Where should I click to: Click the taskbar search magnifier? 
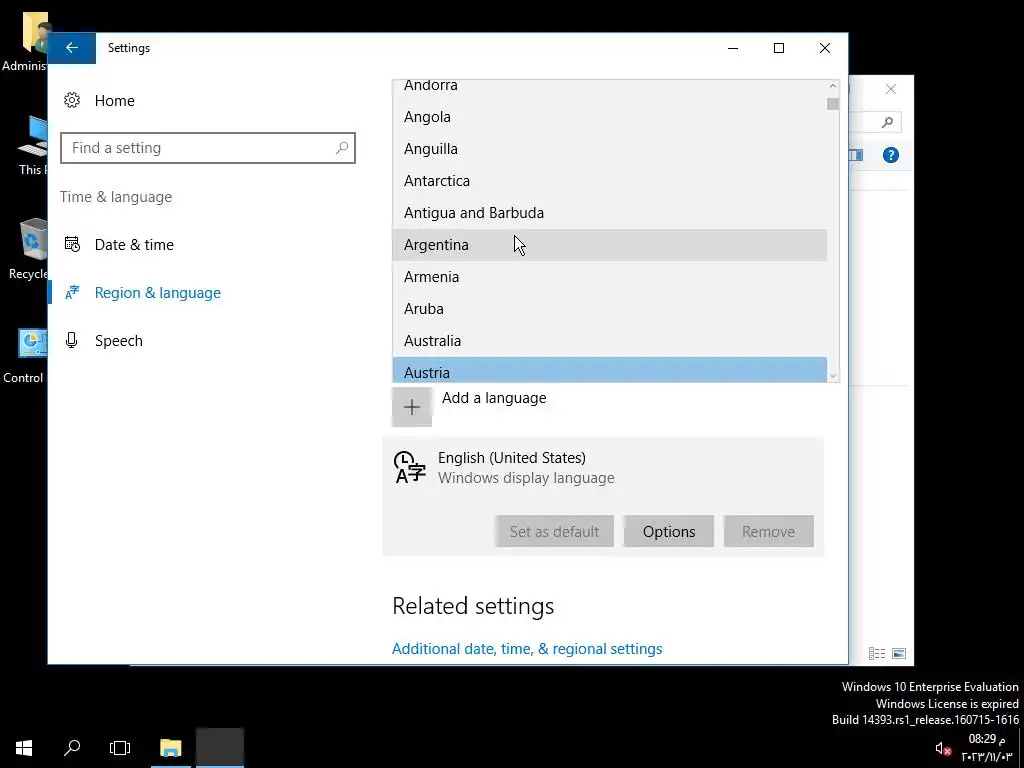coord(72,748)
